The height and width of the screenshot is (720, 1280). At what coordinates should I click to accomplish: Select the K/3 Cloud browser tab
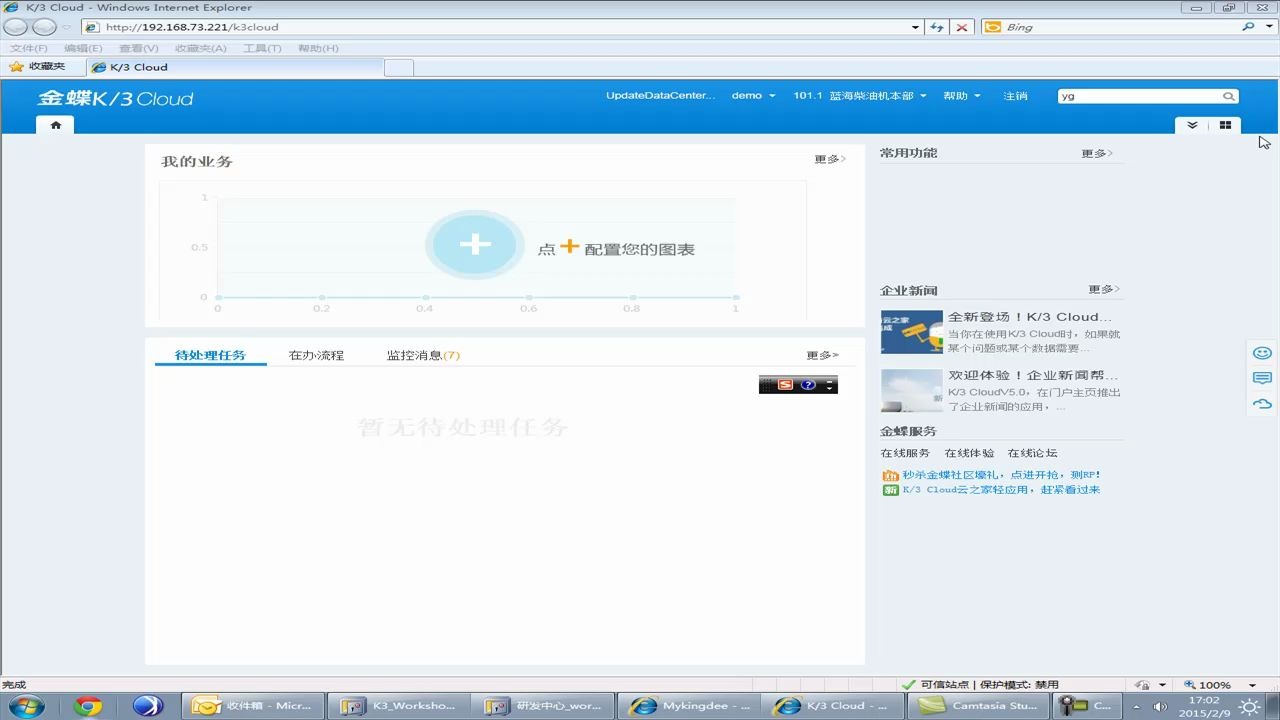(x=235, y=67)
